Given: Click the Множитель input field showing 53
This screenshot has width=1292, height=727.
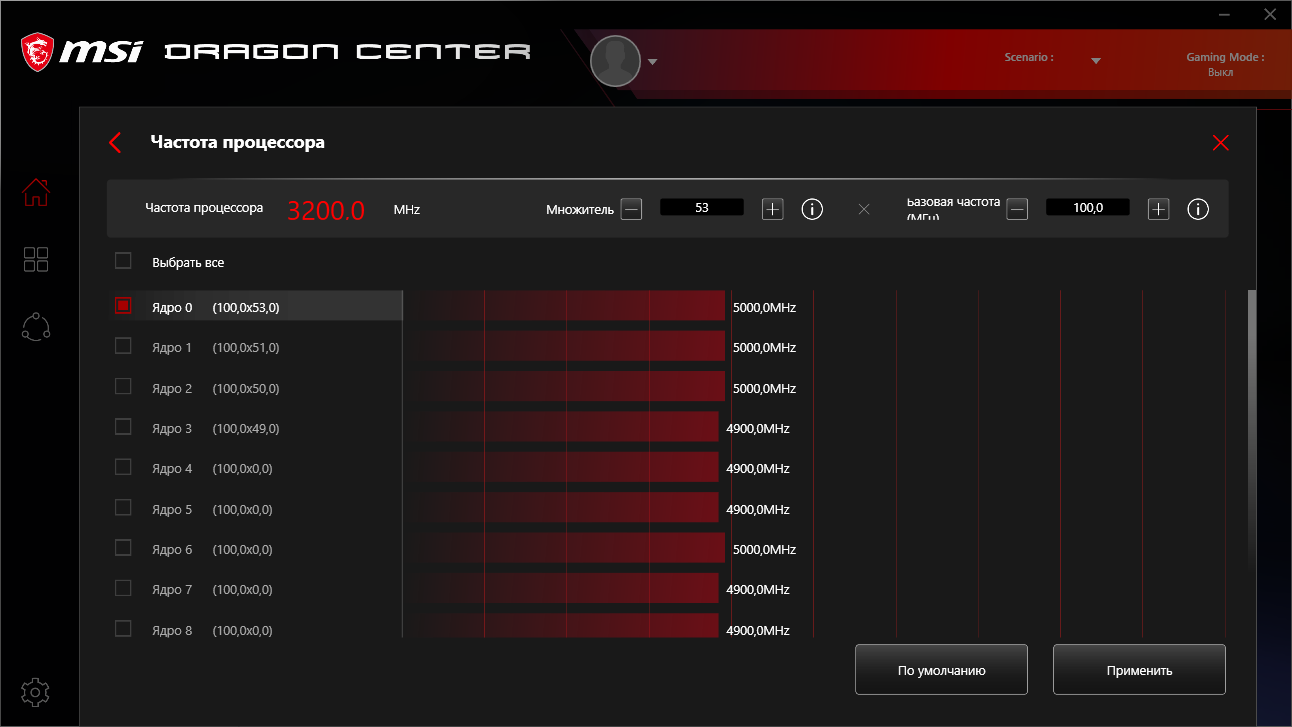Looking at the screenshot, I should pos(702,207).
